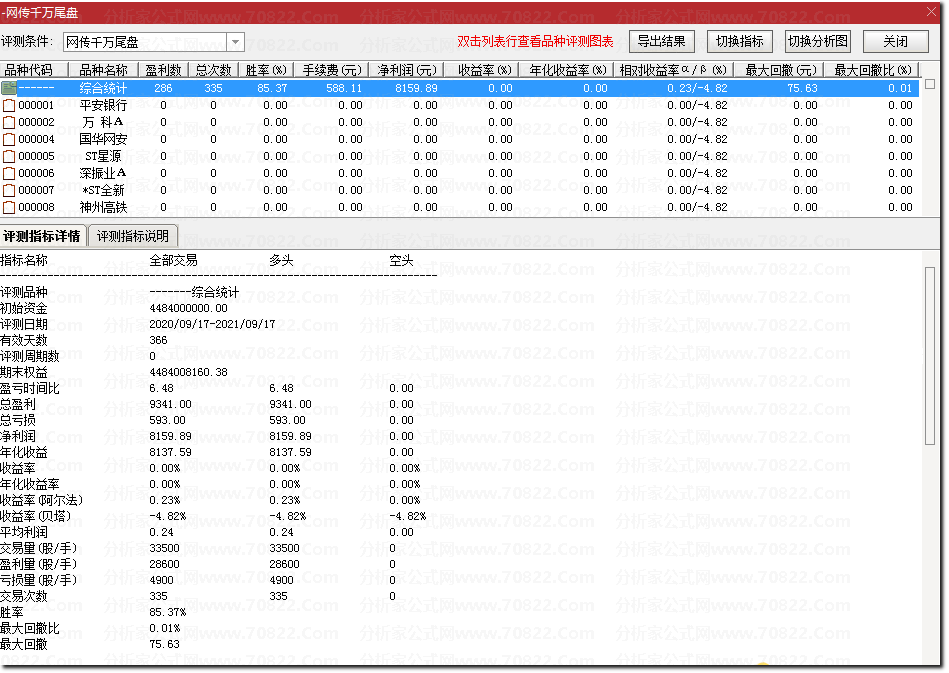Sort by 净利润(元) column header
Screen dimensions: 949x673
click(407, 70)
